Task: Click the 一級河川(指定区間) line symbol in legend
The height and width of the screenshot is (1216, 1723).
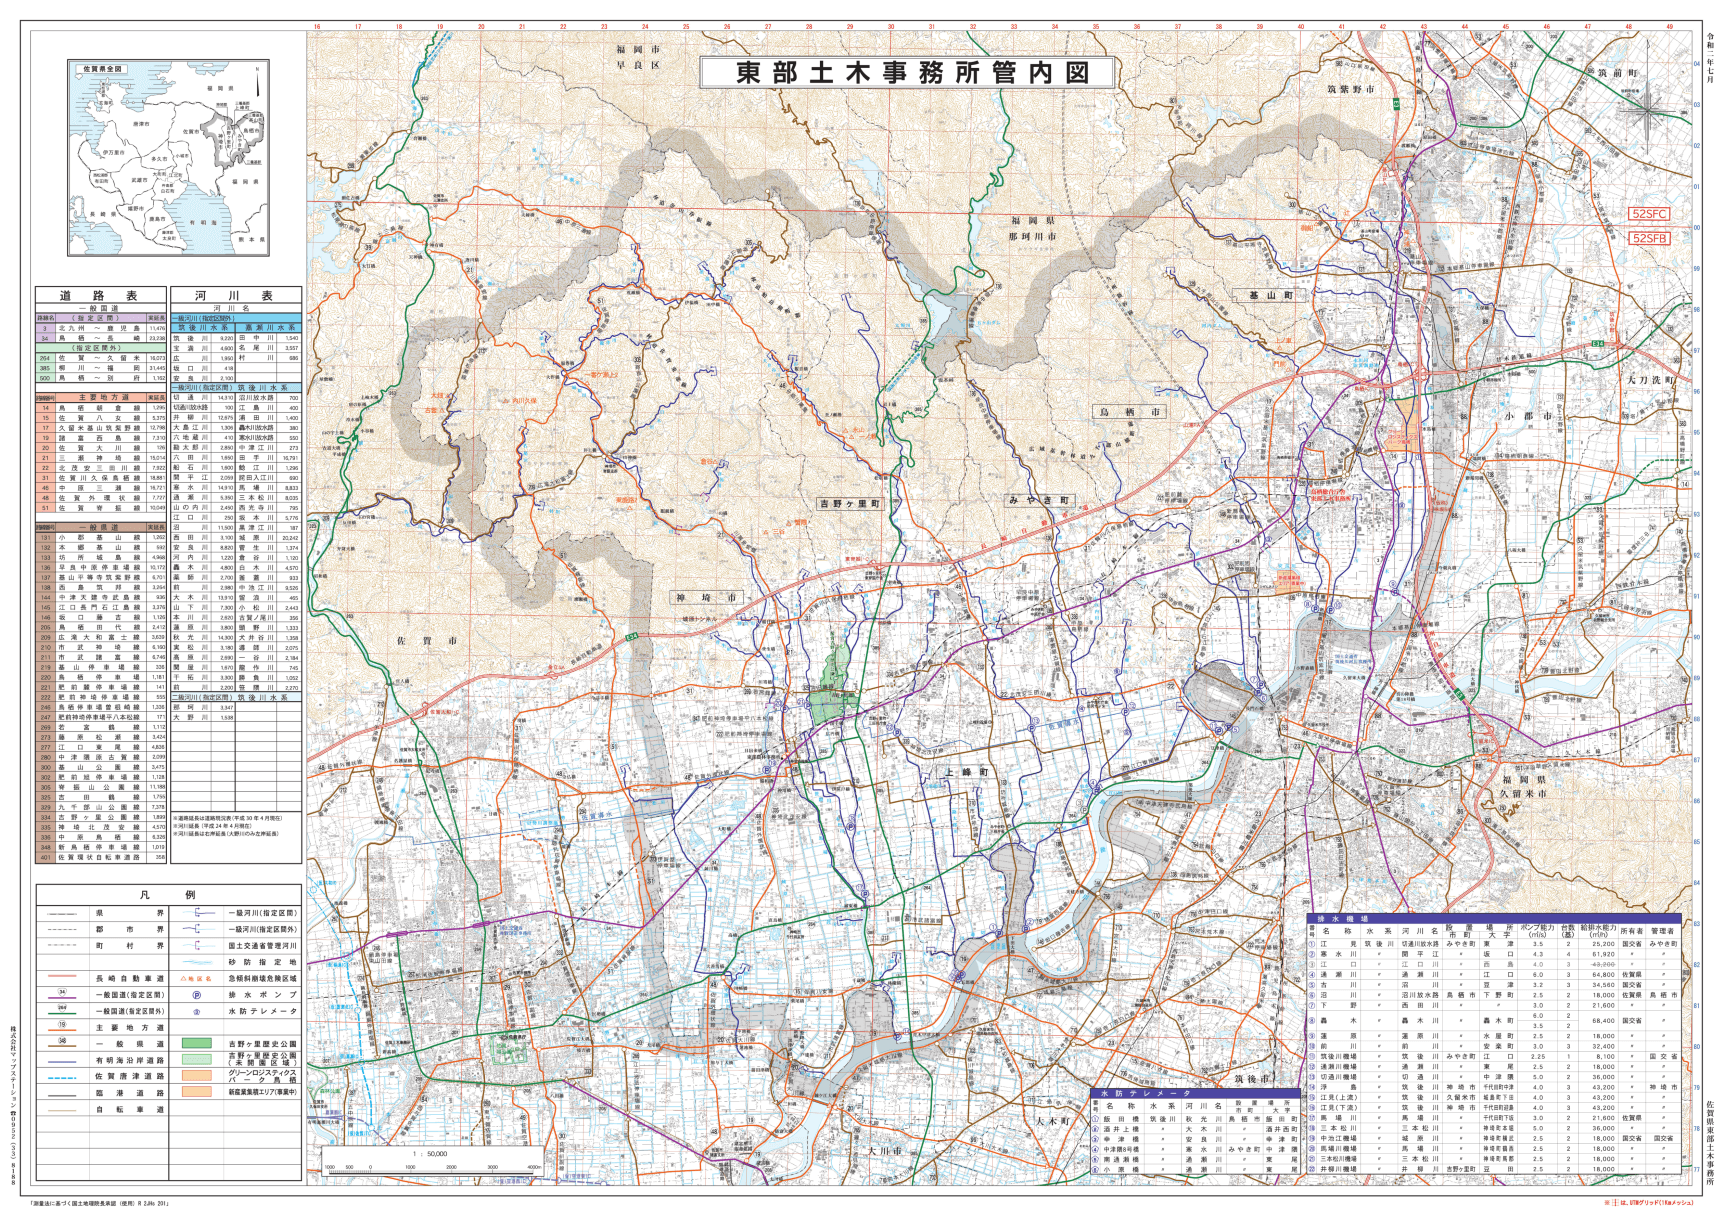Action: (199, 913)
